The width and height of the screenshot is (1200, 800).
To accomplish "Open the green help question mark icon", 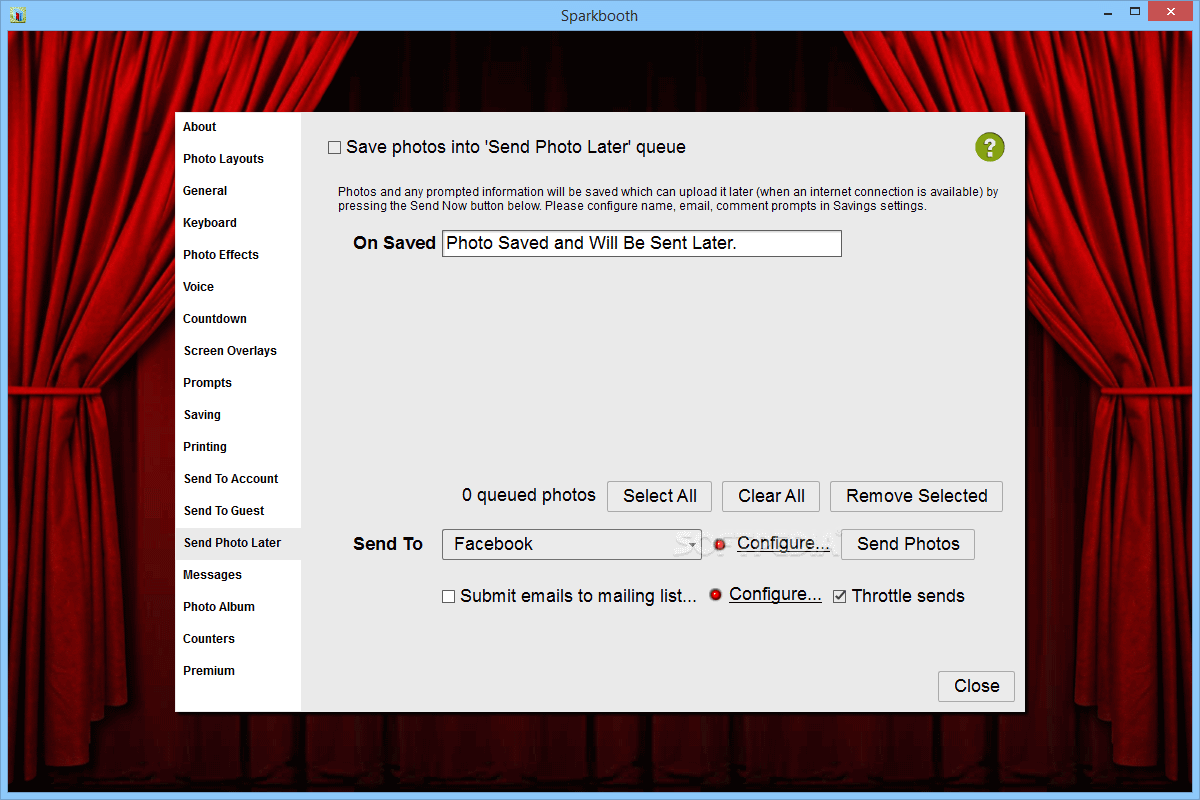I will 989,147.
